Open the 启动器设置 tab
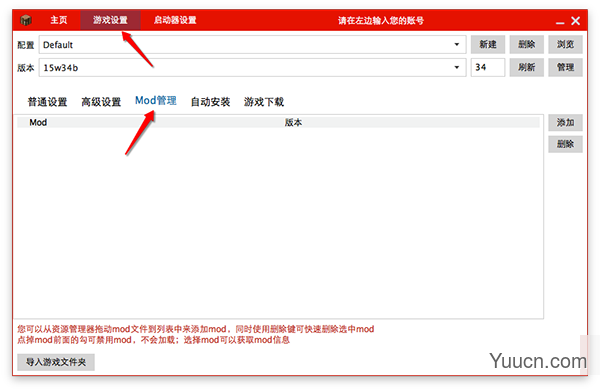The height and width of the screenshot is (391, 600). click(175, 20)
